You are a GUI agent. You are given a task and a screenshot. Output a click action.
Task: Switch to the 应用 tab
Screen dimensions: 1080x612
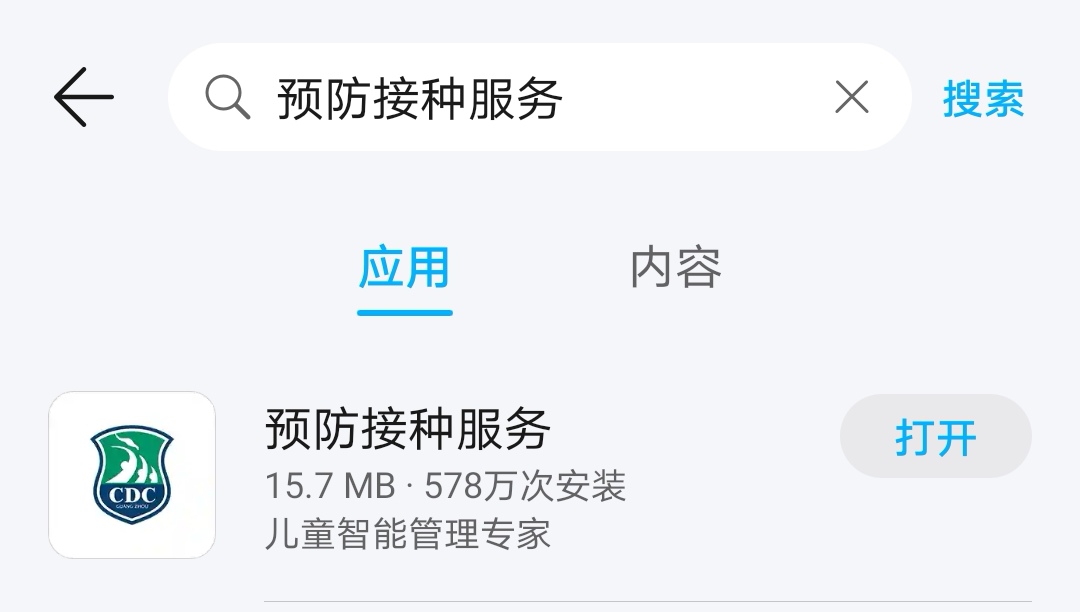(x=404, y=267)
